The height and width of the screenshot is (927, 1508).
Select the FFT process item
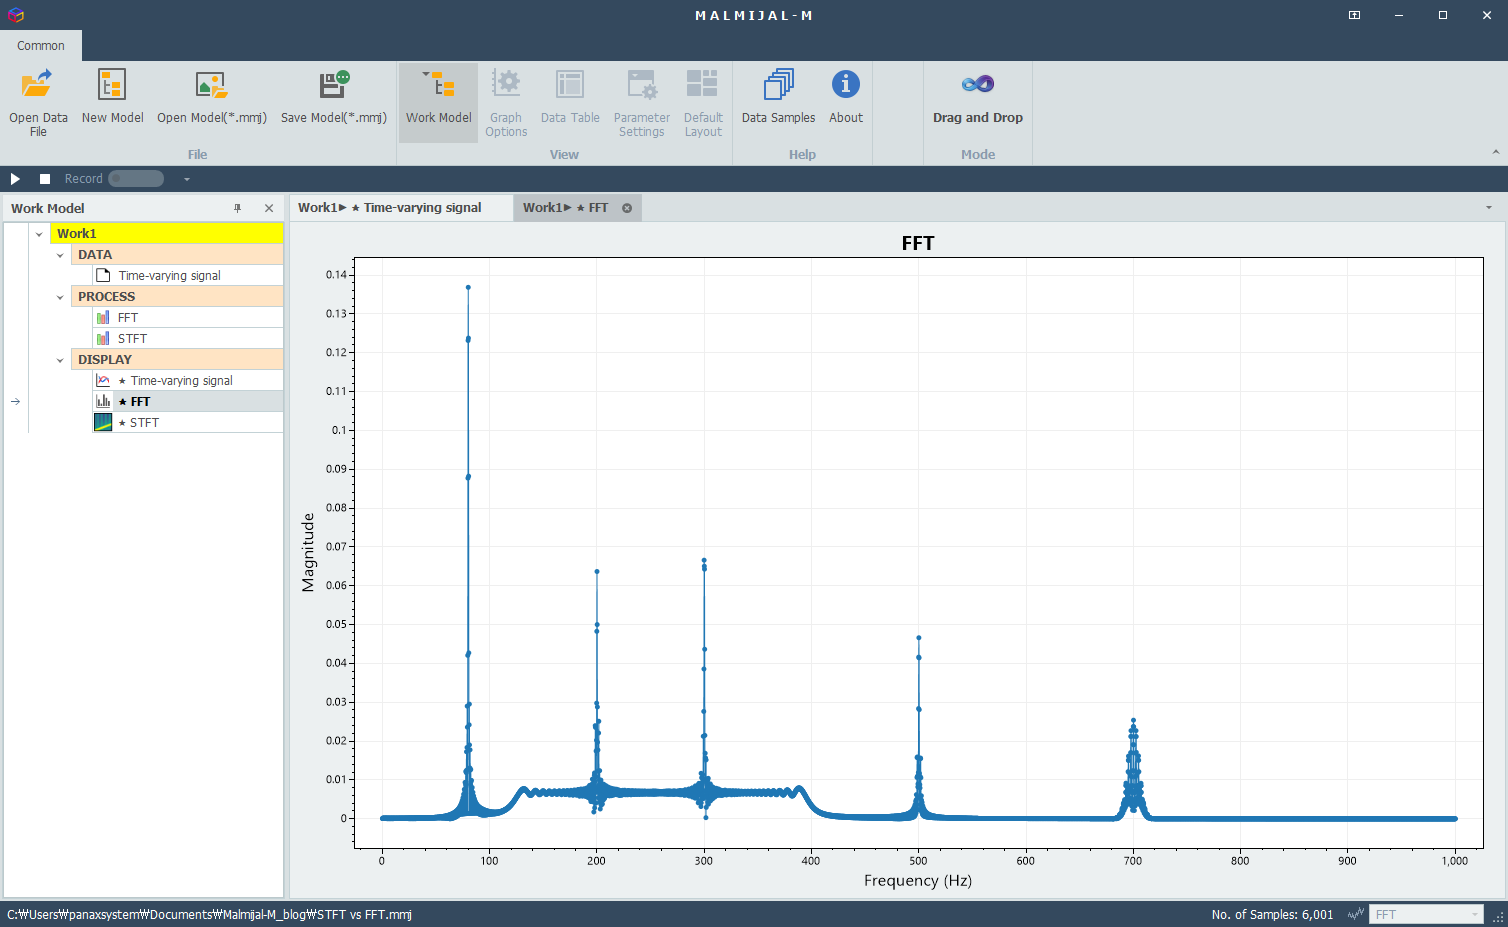[x=188, y=318]
